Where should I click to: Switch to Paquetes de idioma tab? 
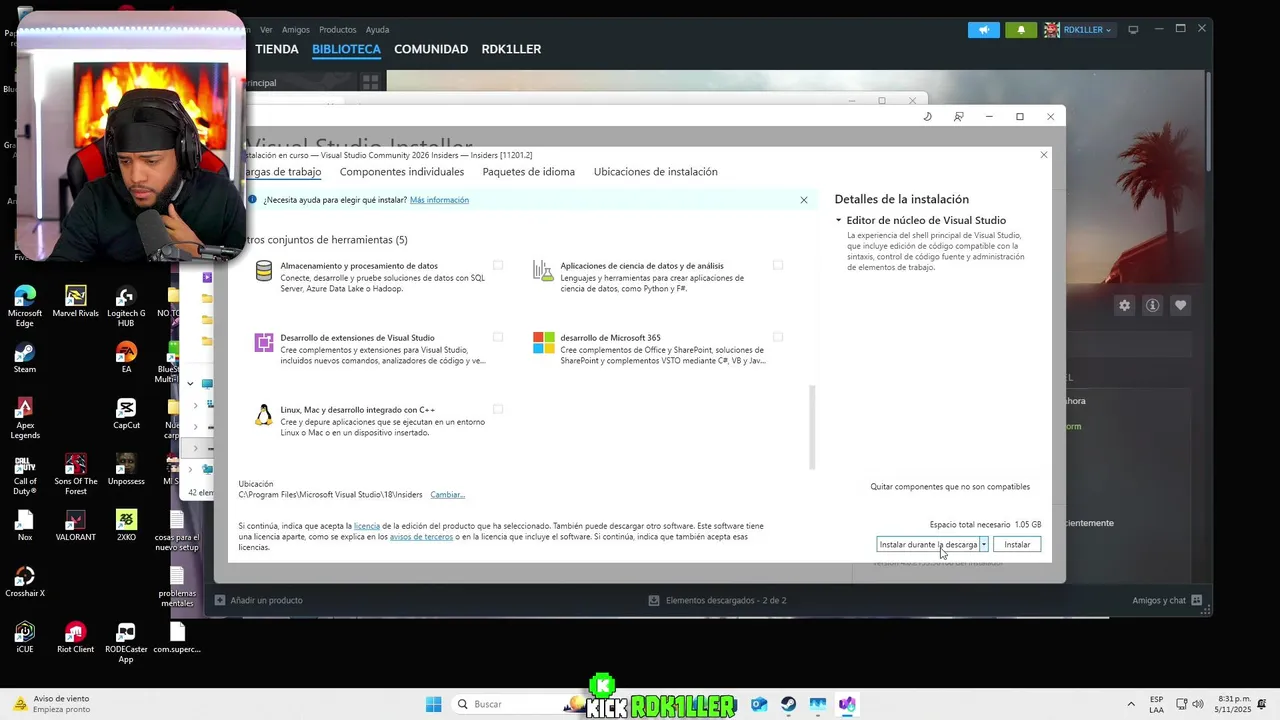[528, 172]
